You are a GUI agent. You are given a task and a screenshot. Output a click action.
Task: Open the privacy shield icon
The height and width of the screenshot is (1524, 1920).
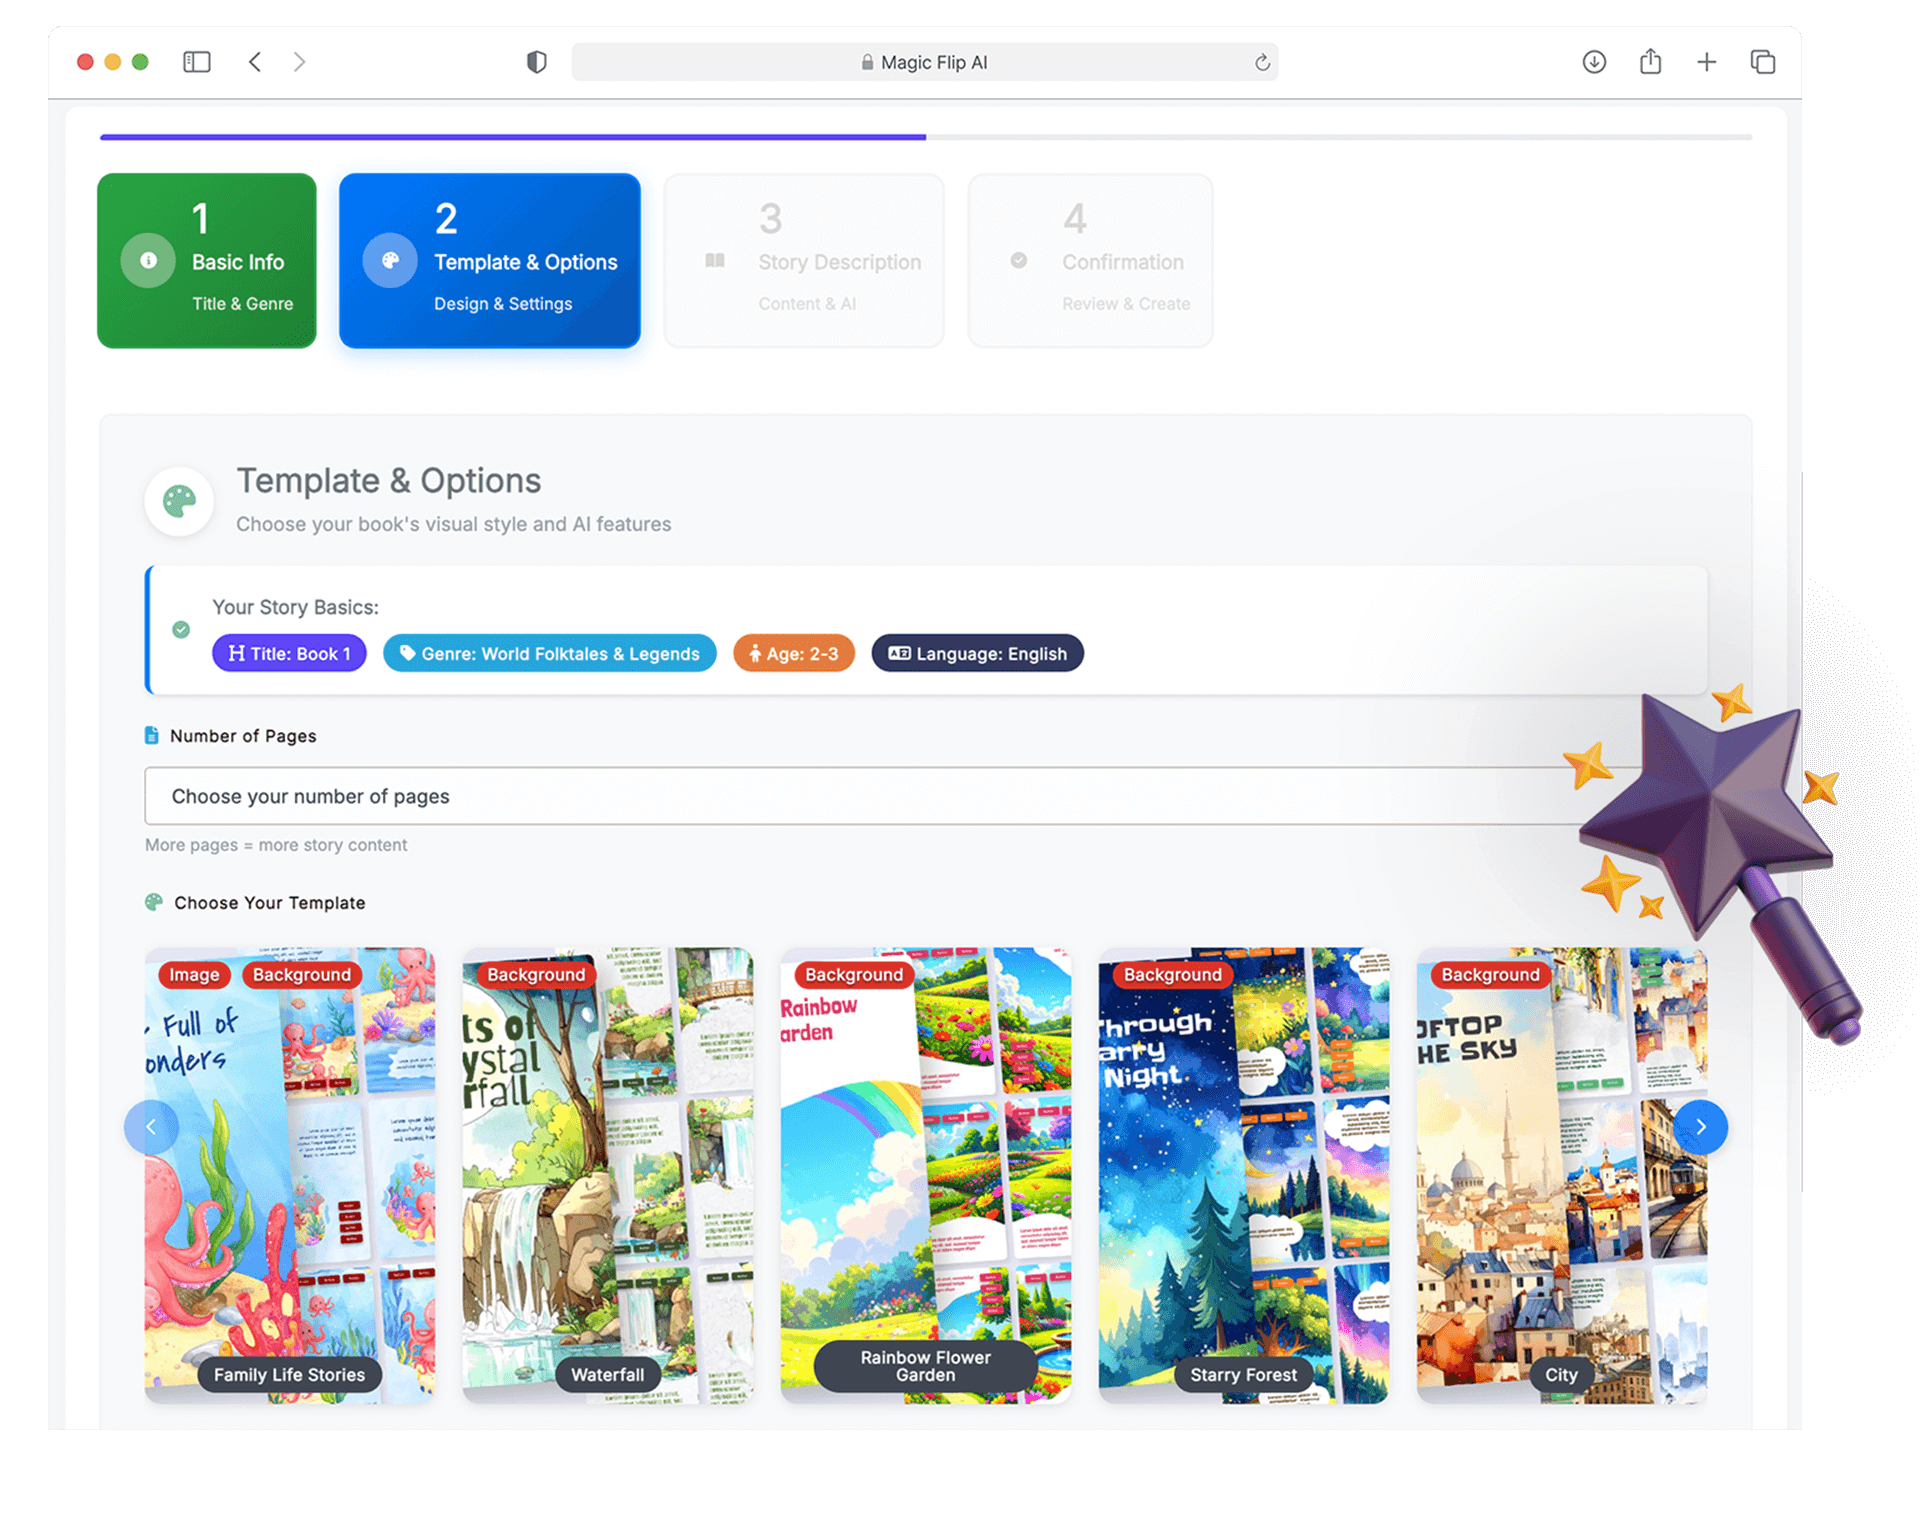(x=537, y=62)
